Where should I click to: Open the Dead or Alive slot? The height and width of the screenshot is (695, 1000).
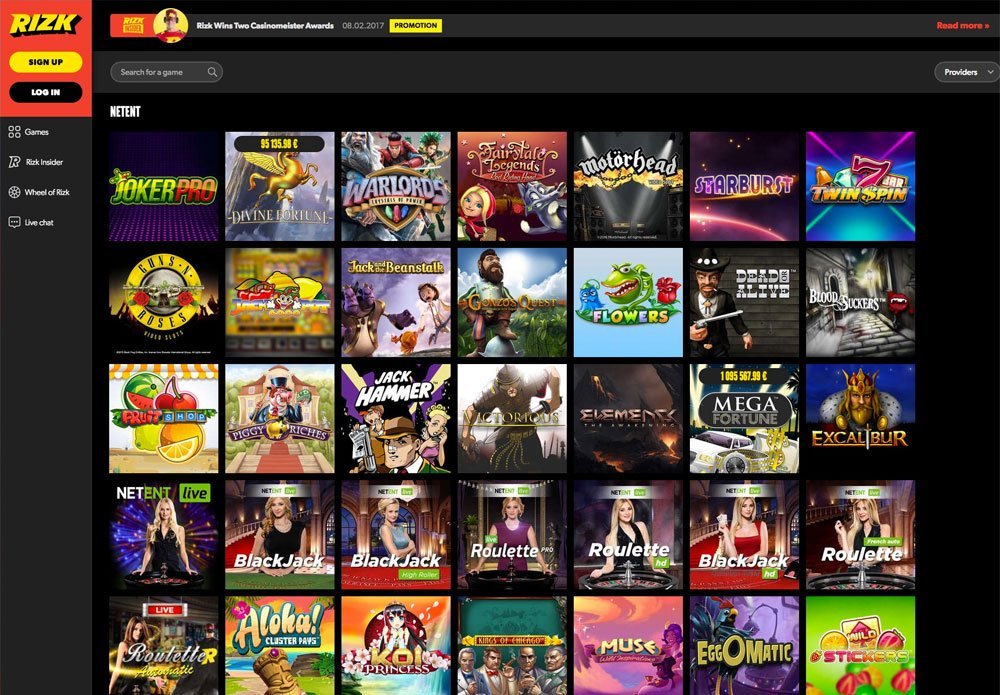(x=744, y=302)
